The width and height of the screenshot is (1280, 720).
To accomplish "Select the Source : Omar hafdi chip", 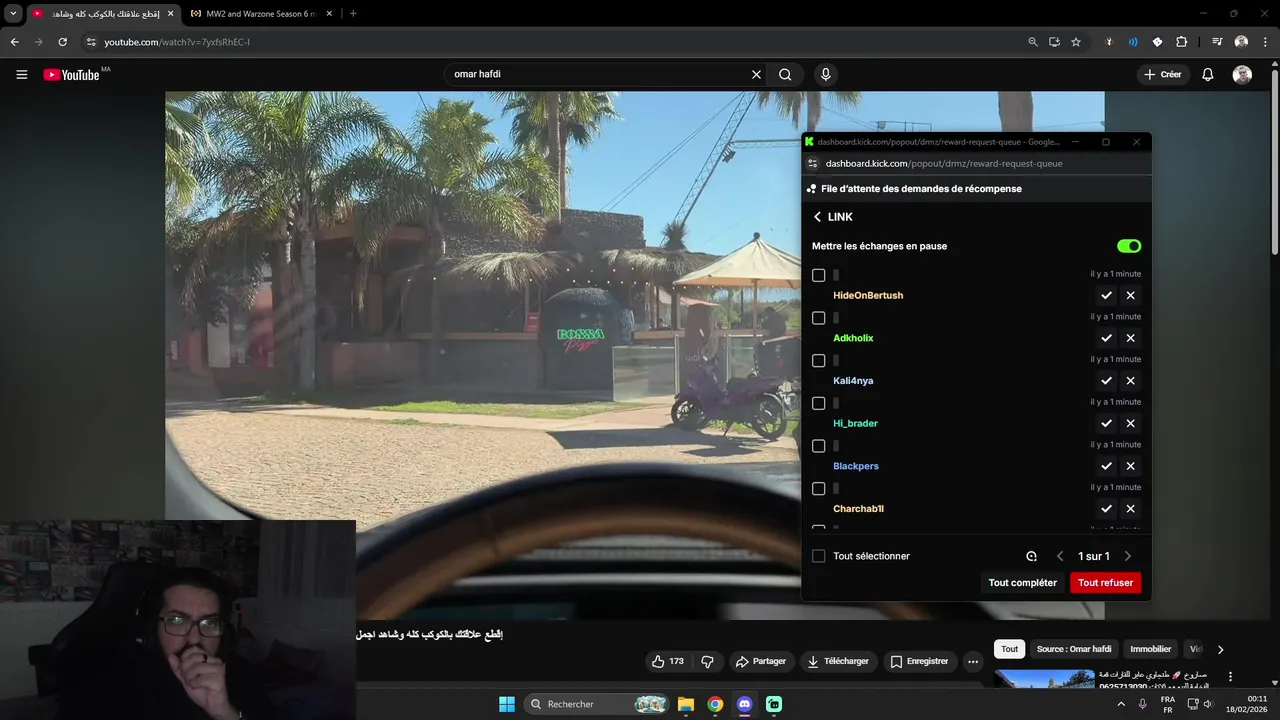I will (x=1074, y=649).
